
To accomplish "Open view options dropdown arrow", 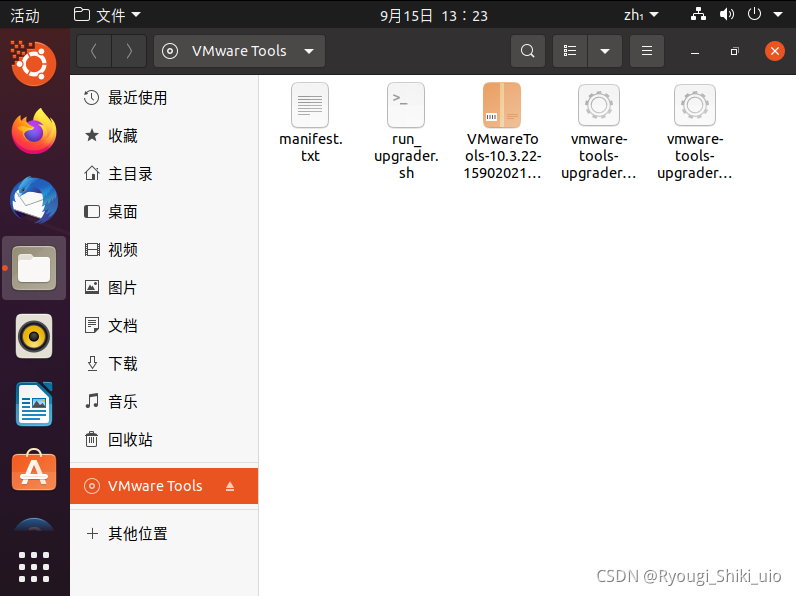I will (x=605, y=51).
